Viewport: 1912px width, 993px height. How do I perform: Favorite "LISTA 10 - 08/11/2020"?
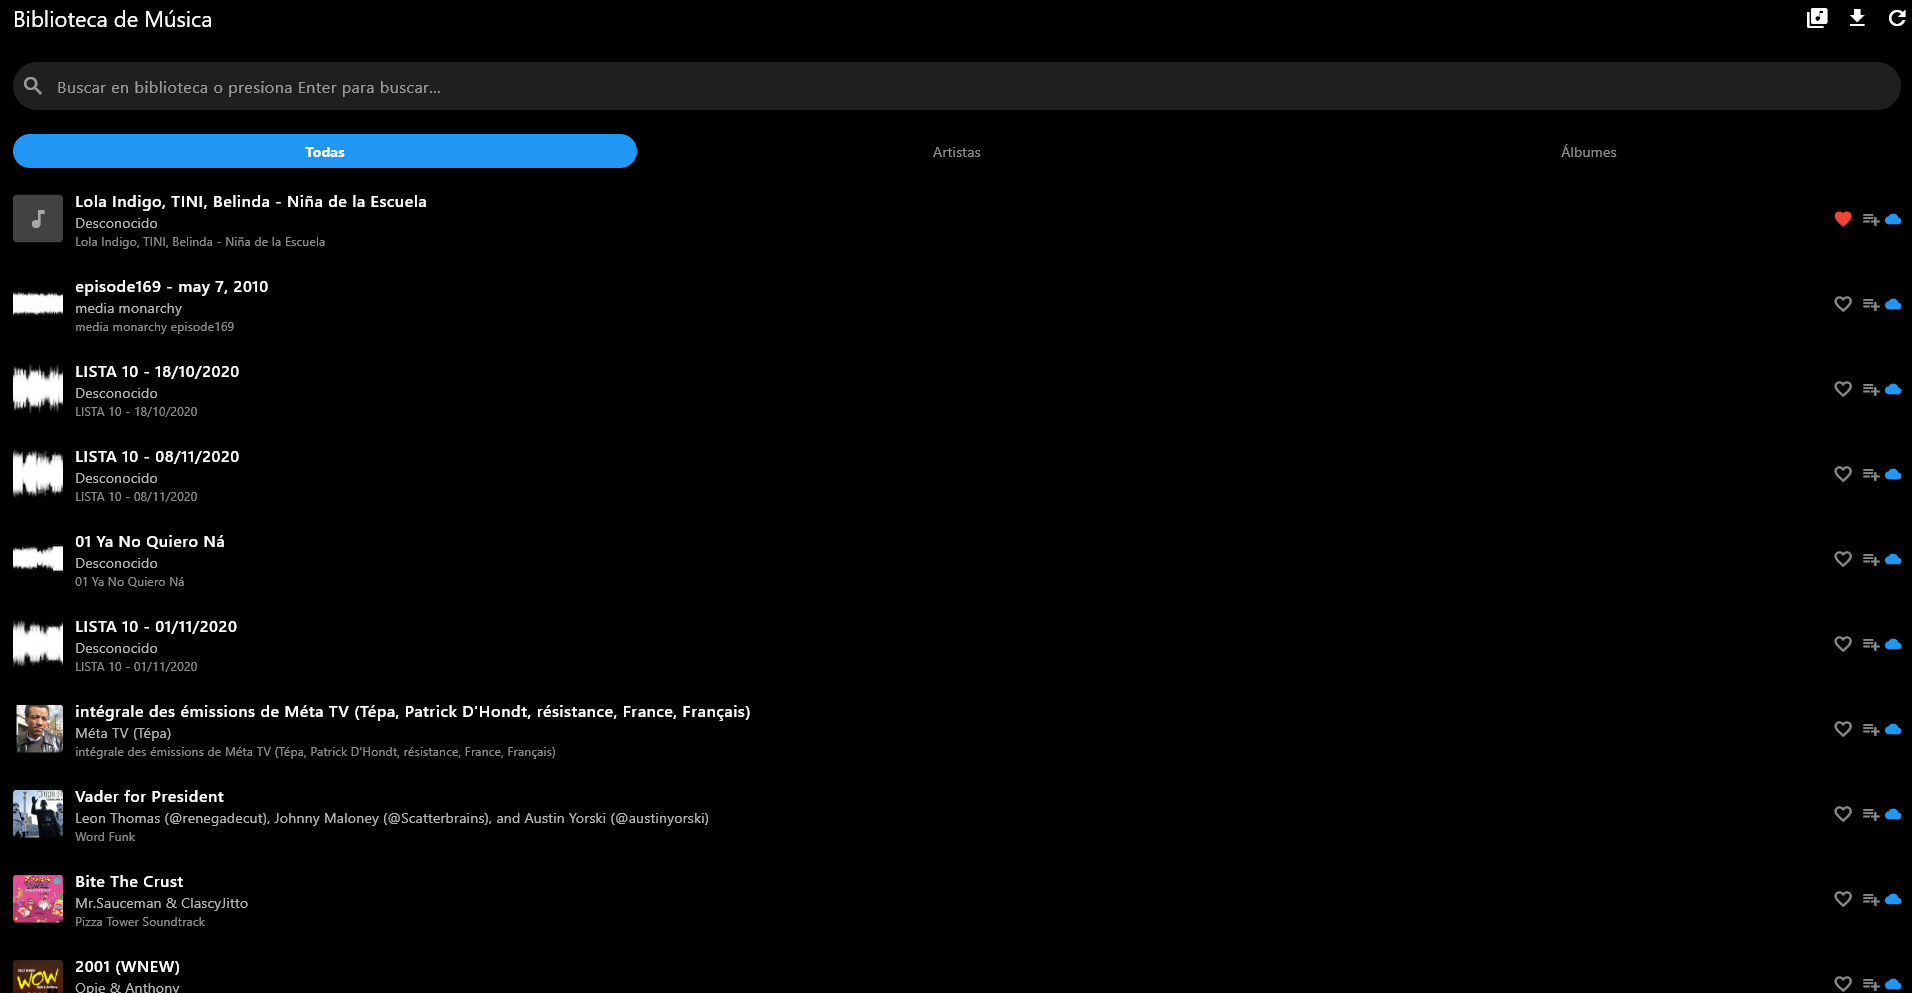coord(1843,474)
